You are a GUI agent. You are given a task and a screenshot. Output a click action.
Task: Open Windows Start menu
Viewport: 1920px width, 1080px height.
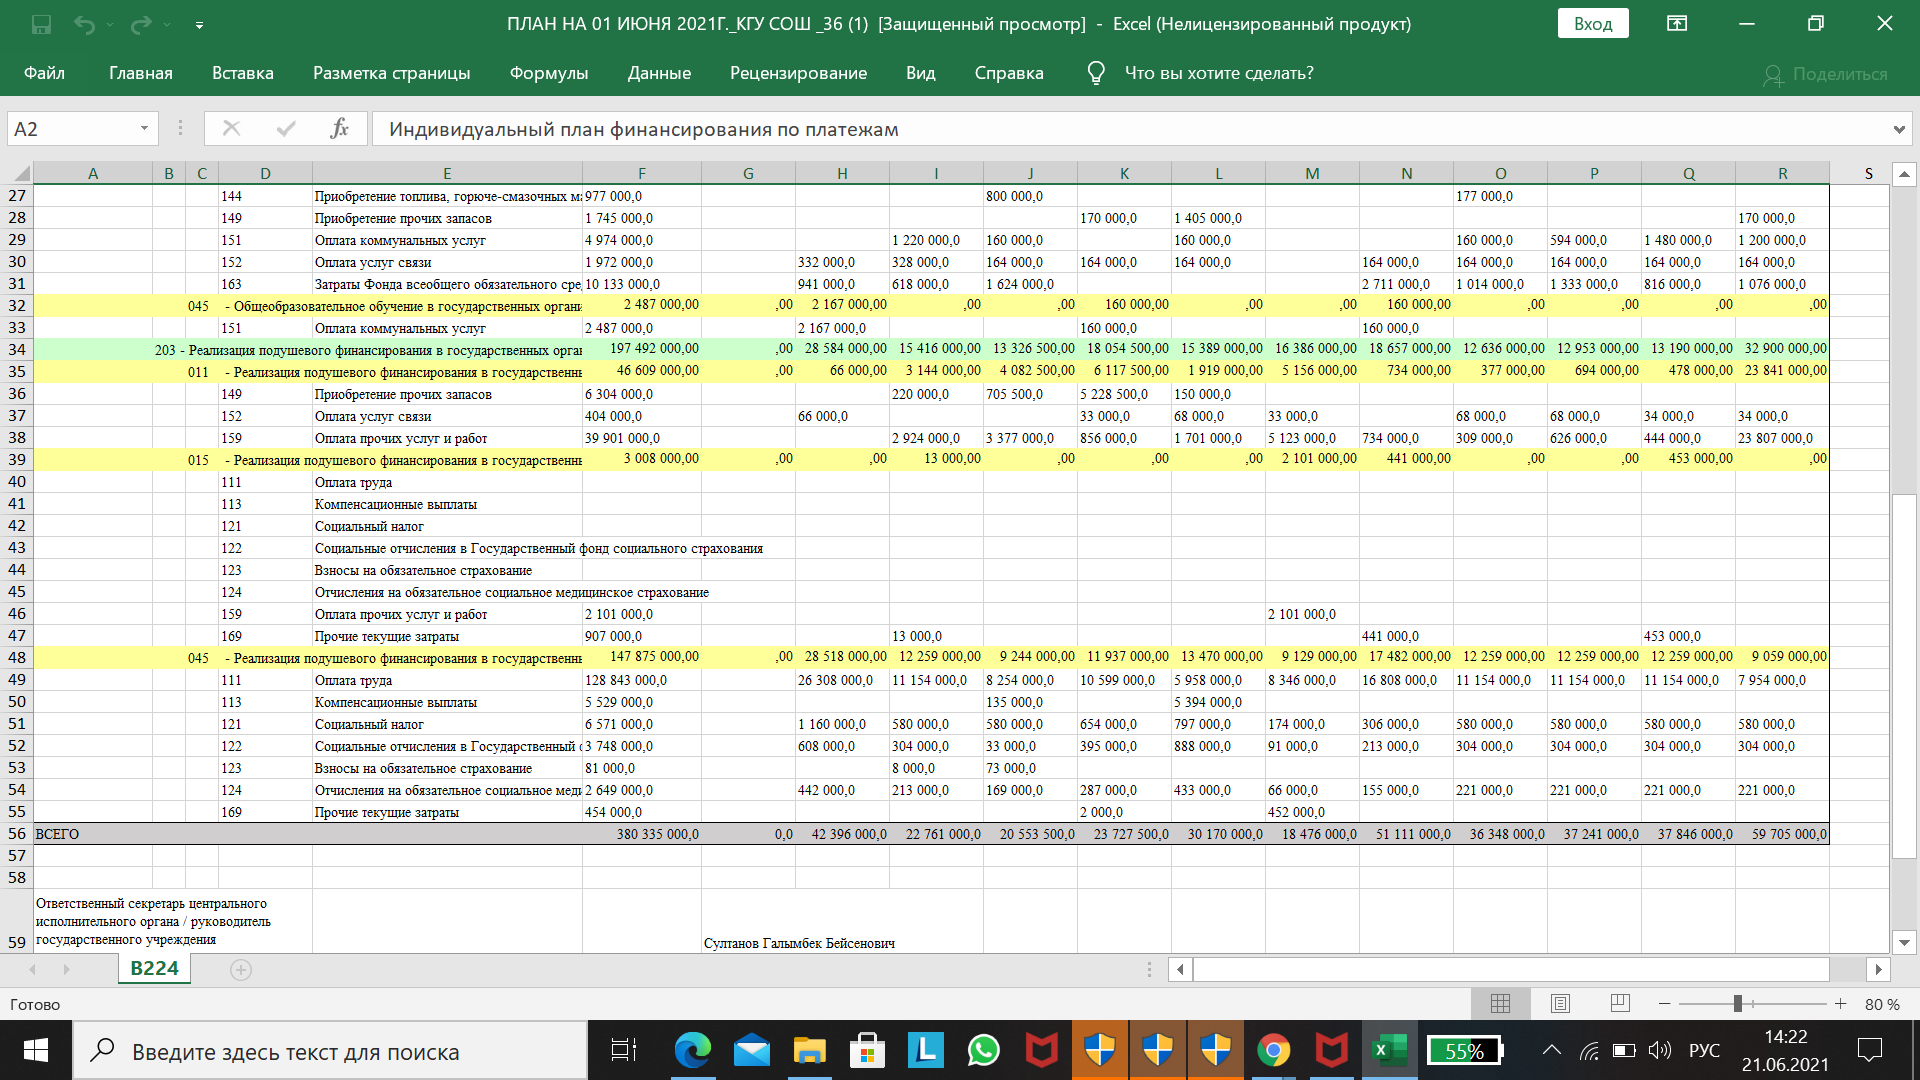36,1050
